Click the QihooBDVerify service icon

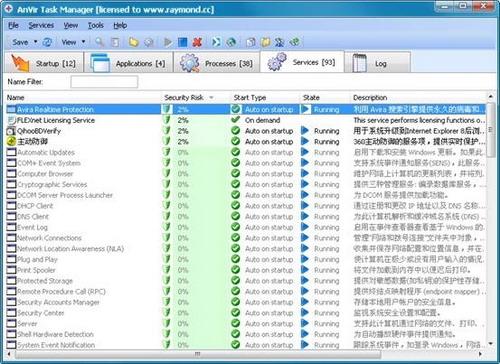[x=11, y=131]
